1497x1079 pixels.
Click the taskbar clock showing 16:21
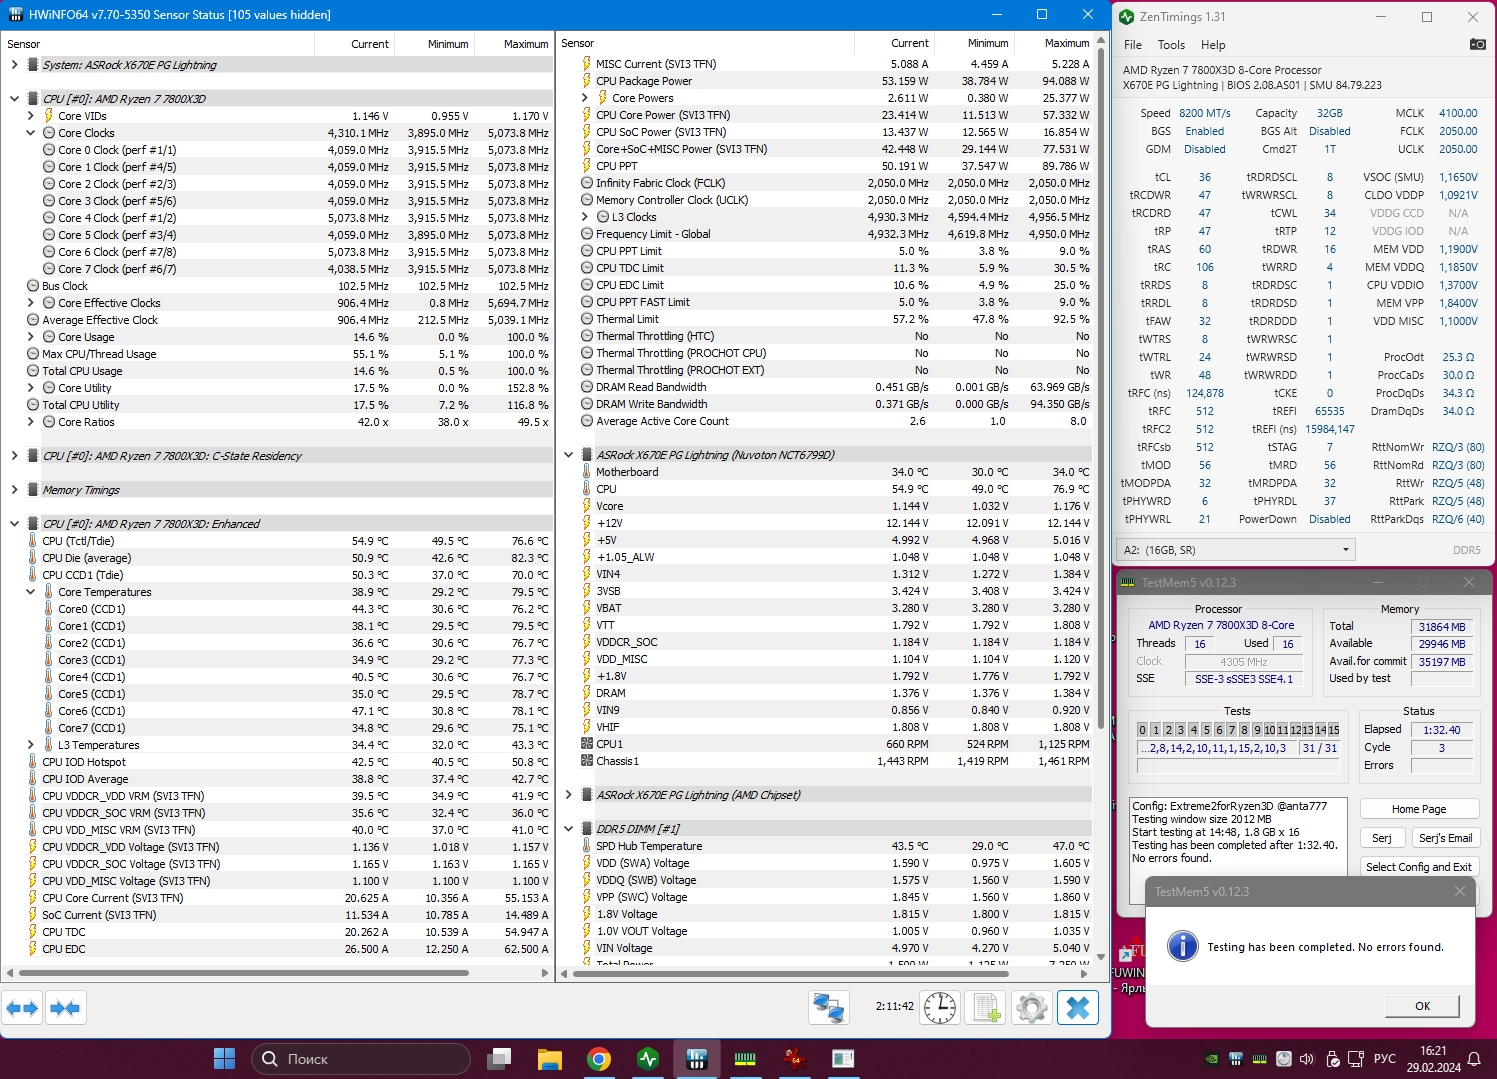1433,1059
